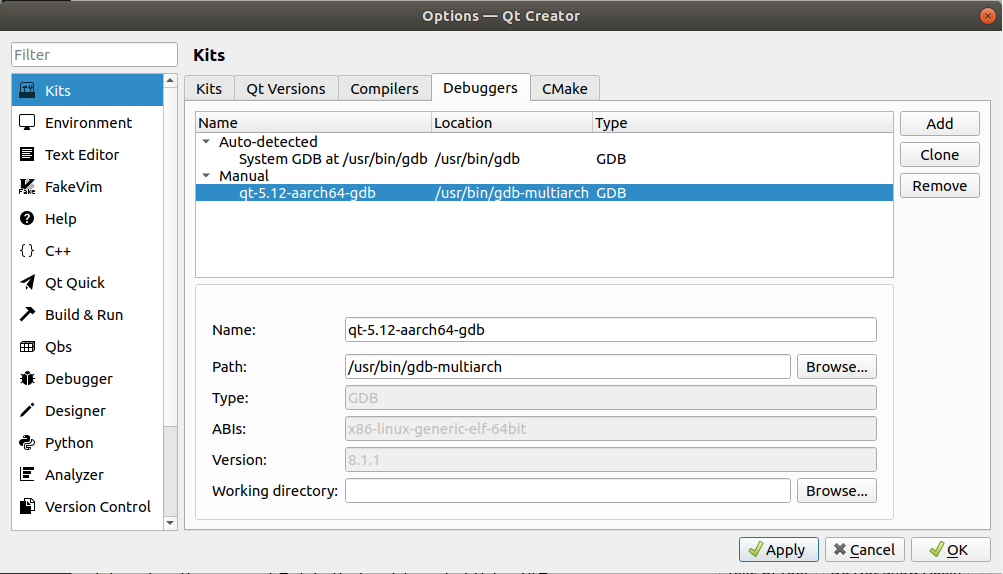Image resolution: width=1003 pixels, height=574 pixels.
Task: Open the CMake tab
Action: click(565, 89)
